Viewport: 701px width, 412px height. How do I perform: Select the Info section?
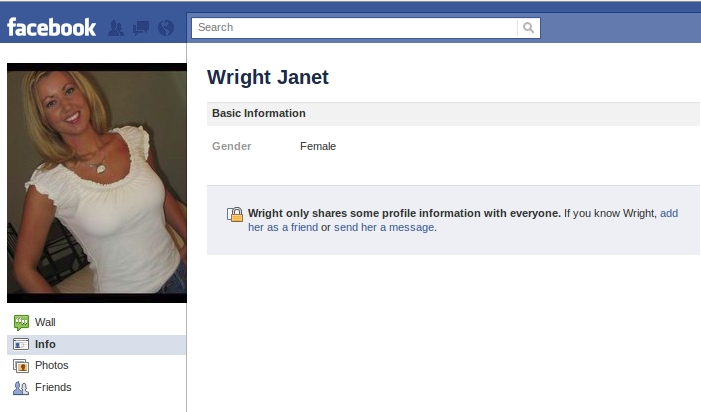tap(96, 345)
